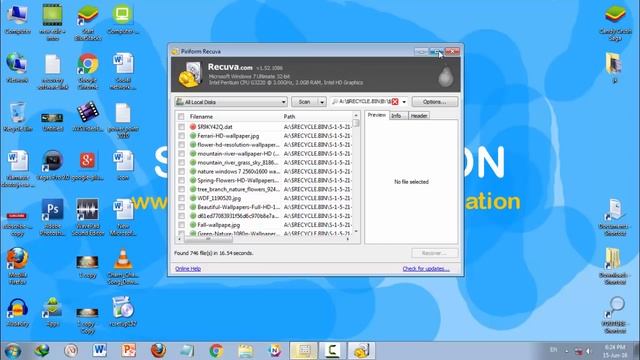Viewport: 640px width, 360px height.
Task: Click the Piriform pear logo
Action: tap(445, 76)
